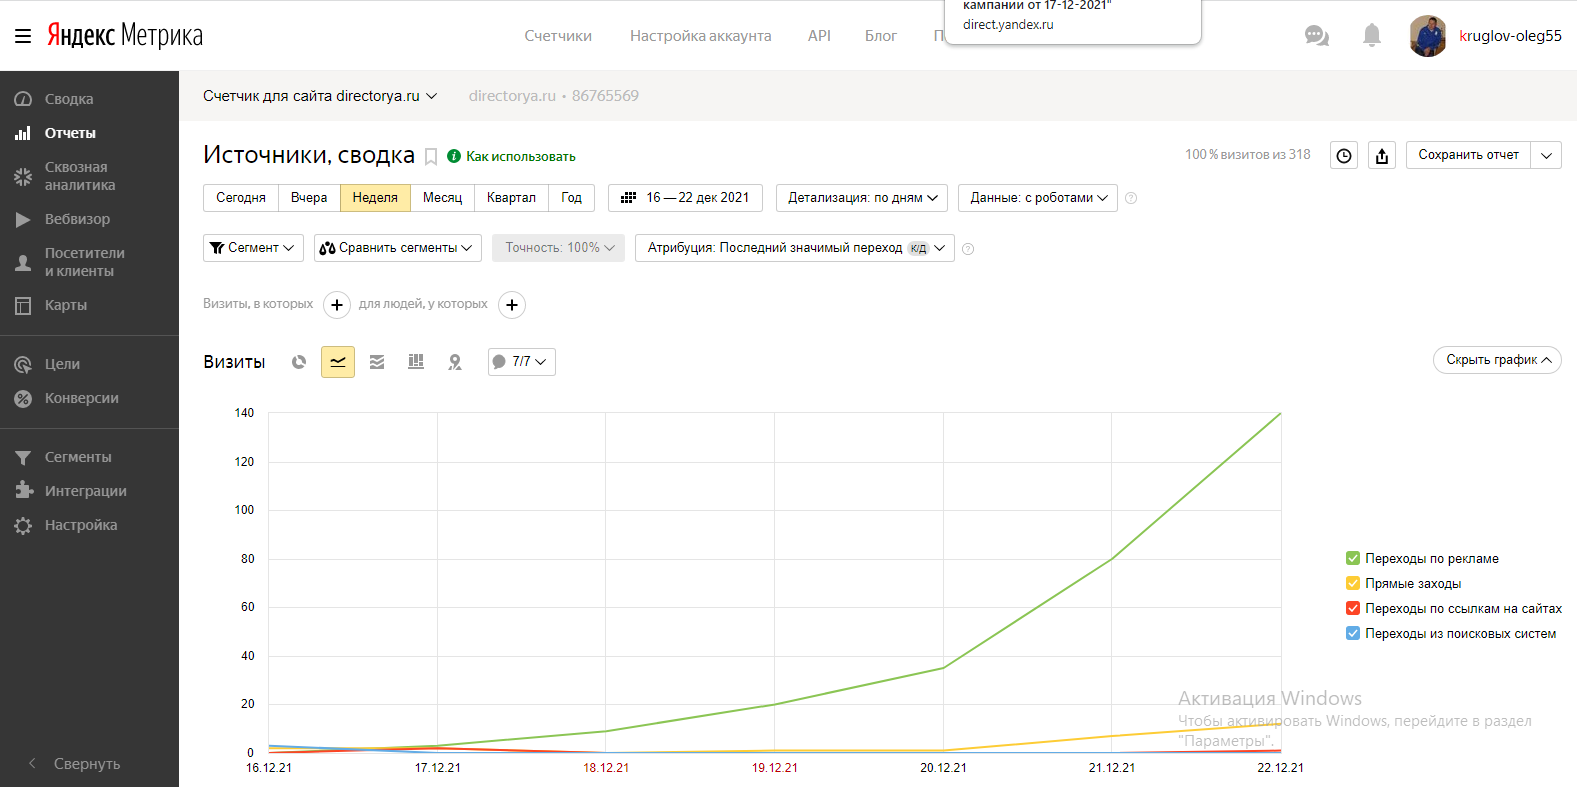Open Карты in the sidebar
This screenshot has height=787, width=1577.
point(66,305)
